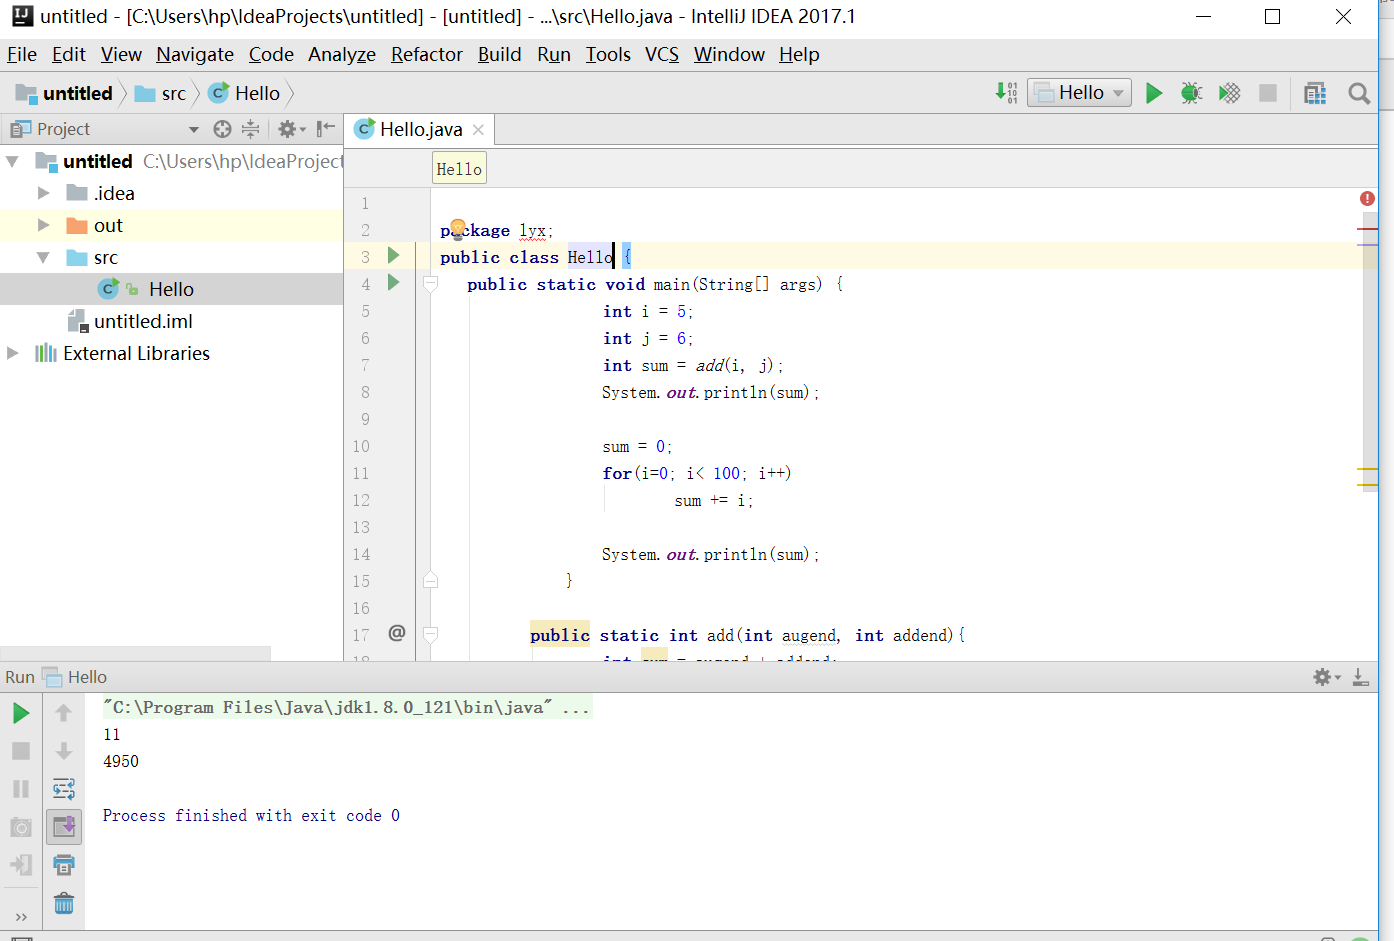Image resolution: width=1394 pixels, height=941 pixels.
Task: Toggle Soft-Wrap in the Run console
Action: pos(63,789)
